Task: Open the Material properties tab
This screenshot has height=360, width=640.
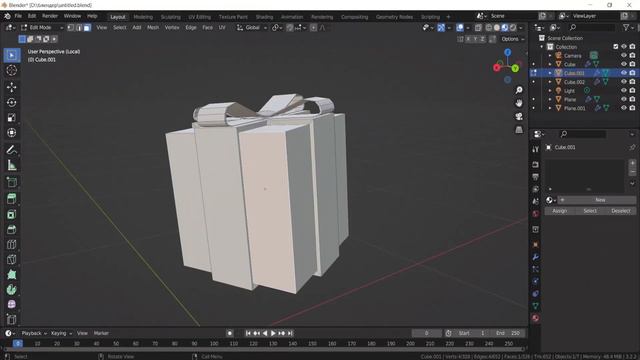Action: pos(536,318)
